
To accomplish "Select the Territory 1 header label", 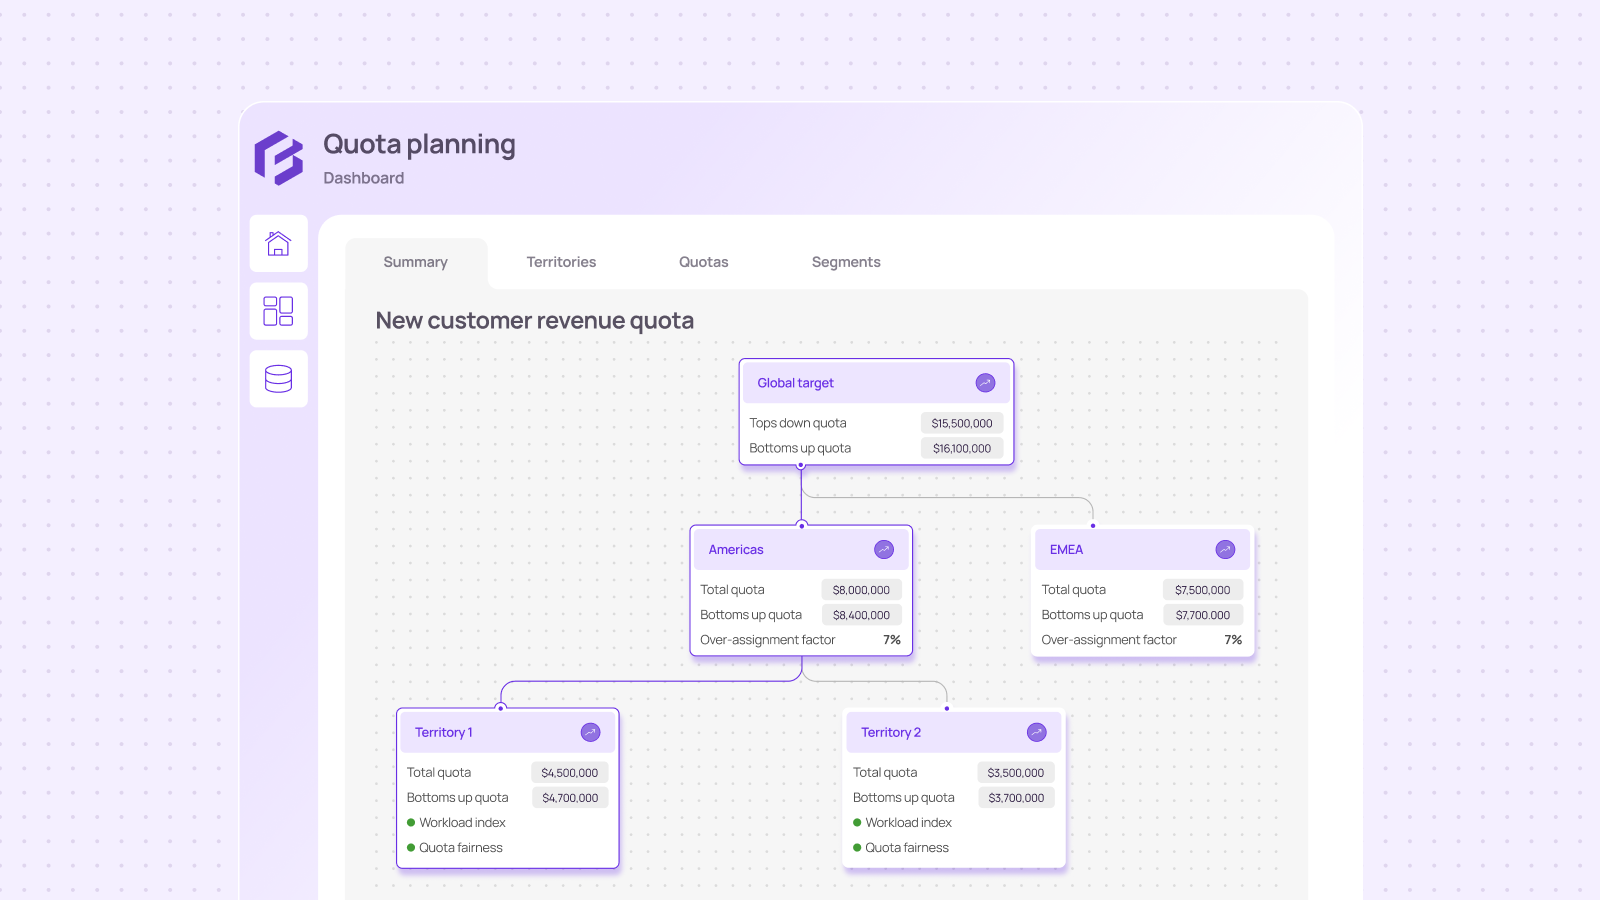I will (x=444, y=733).
